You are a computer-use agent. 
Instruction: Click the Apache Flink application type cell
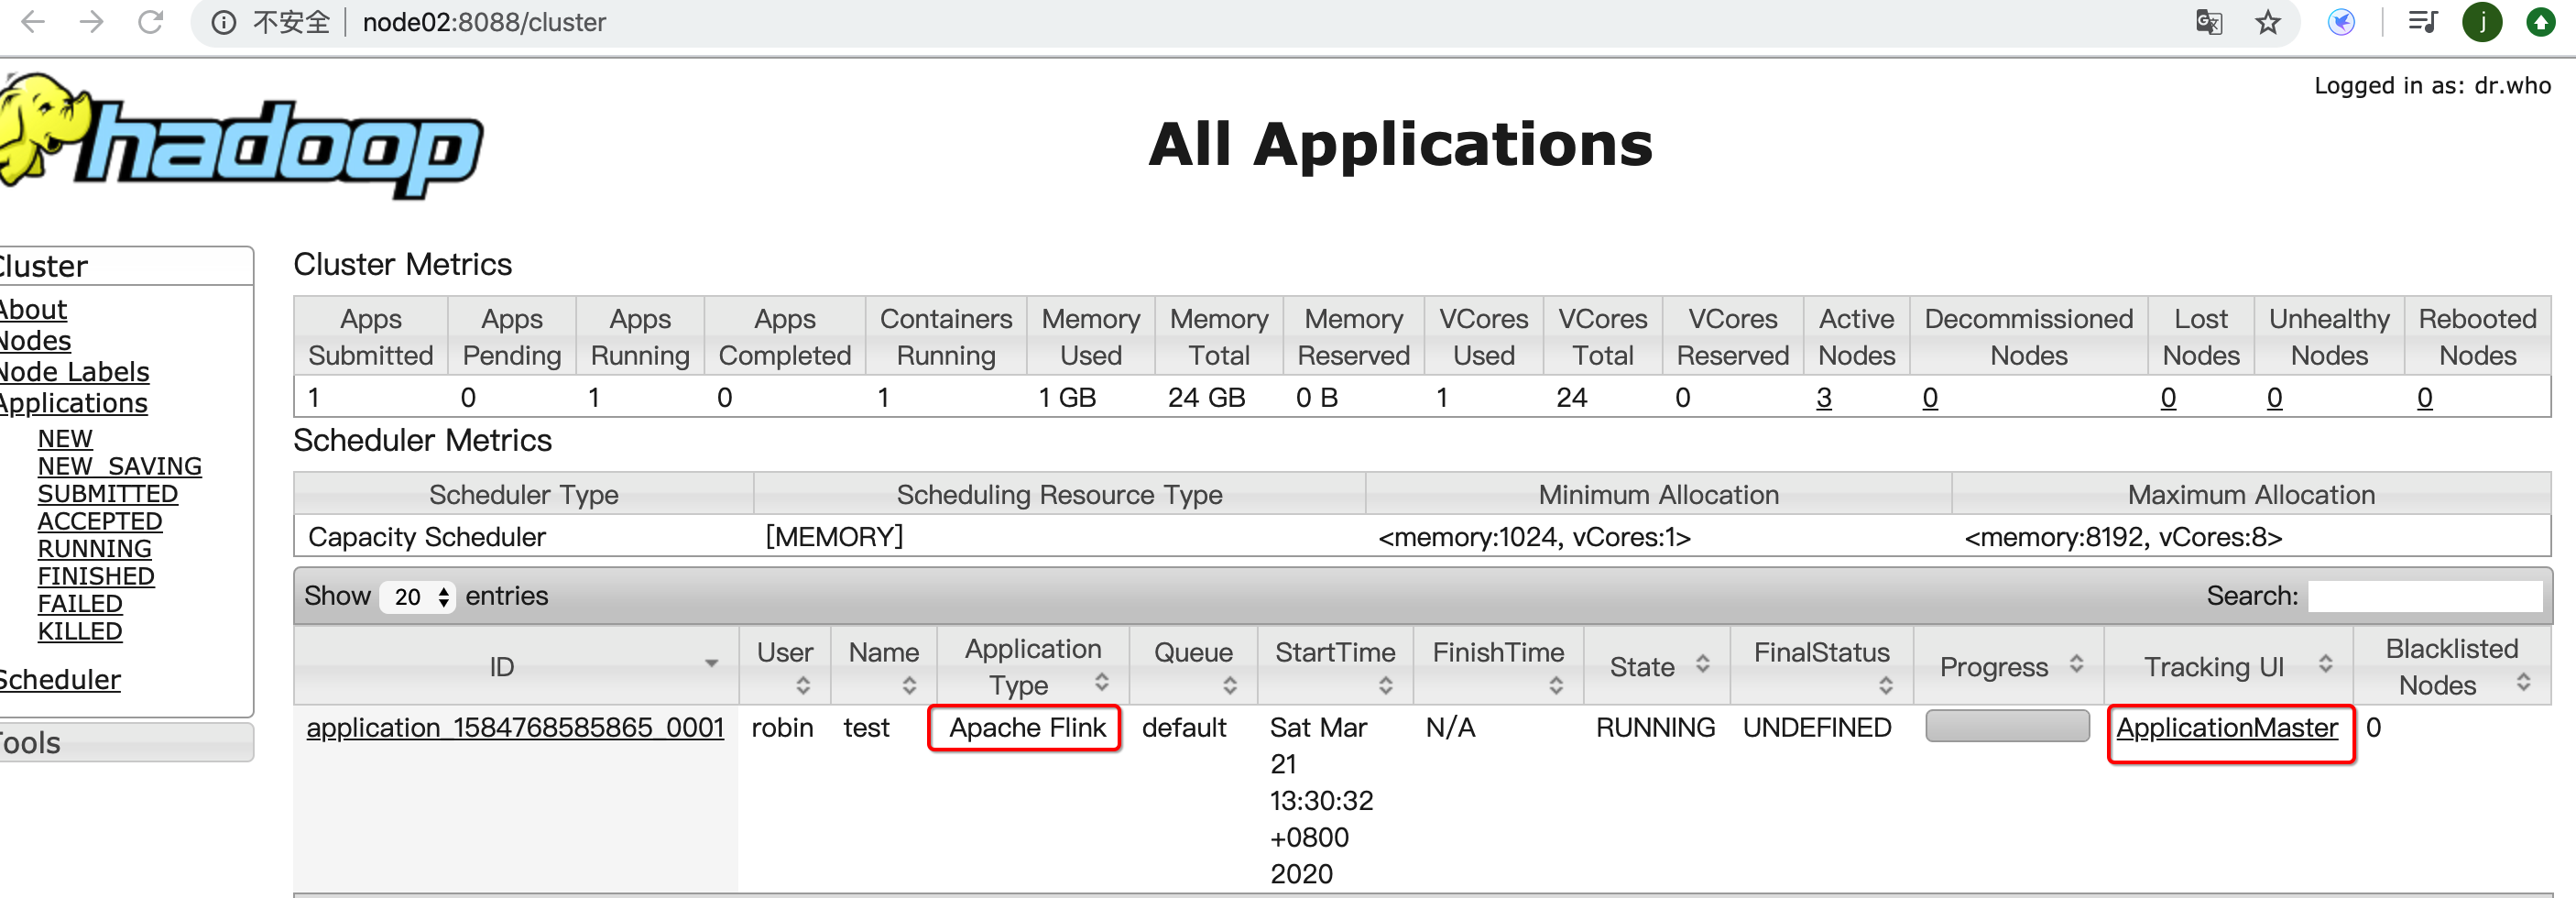point(1027,728)
